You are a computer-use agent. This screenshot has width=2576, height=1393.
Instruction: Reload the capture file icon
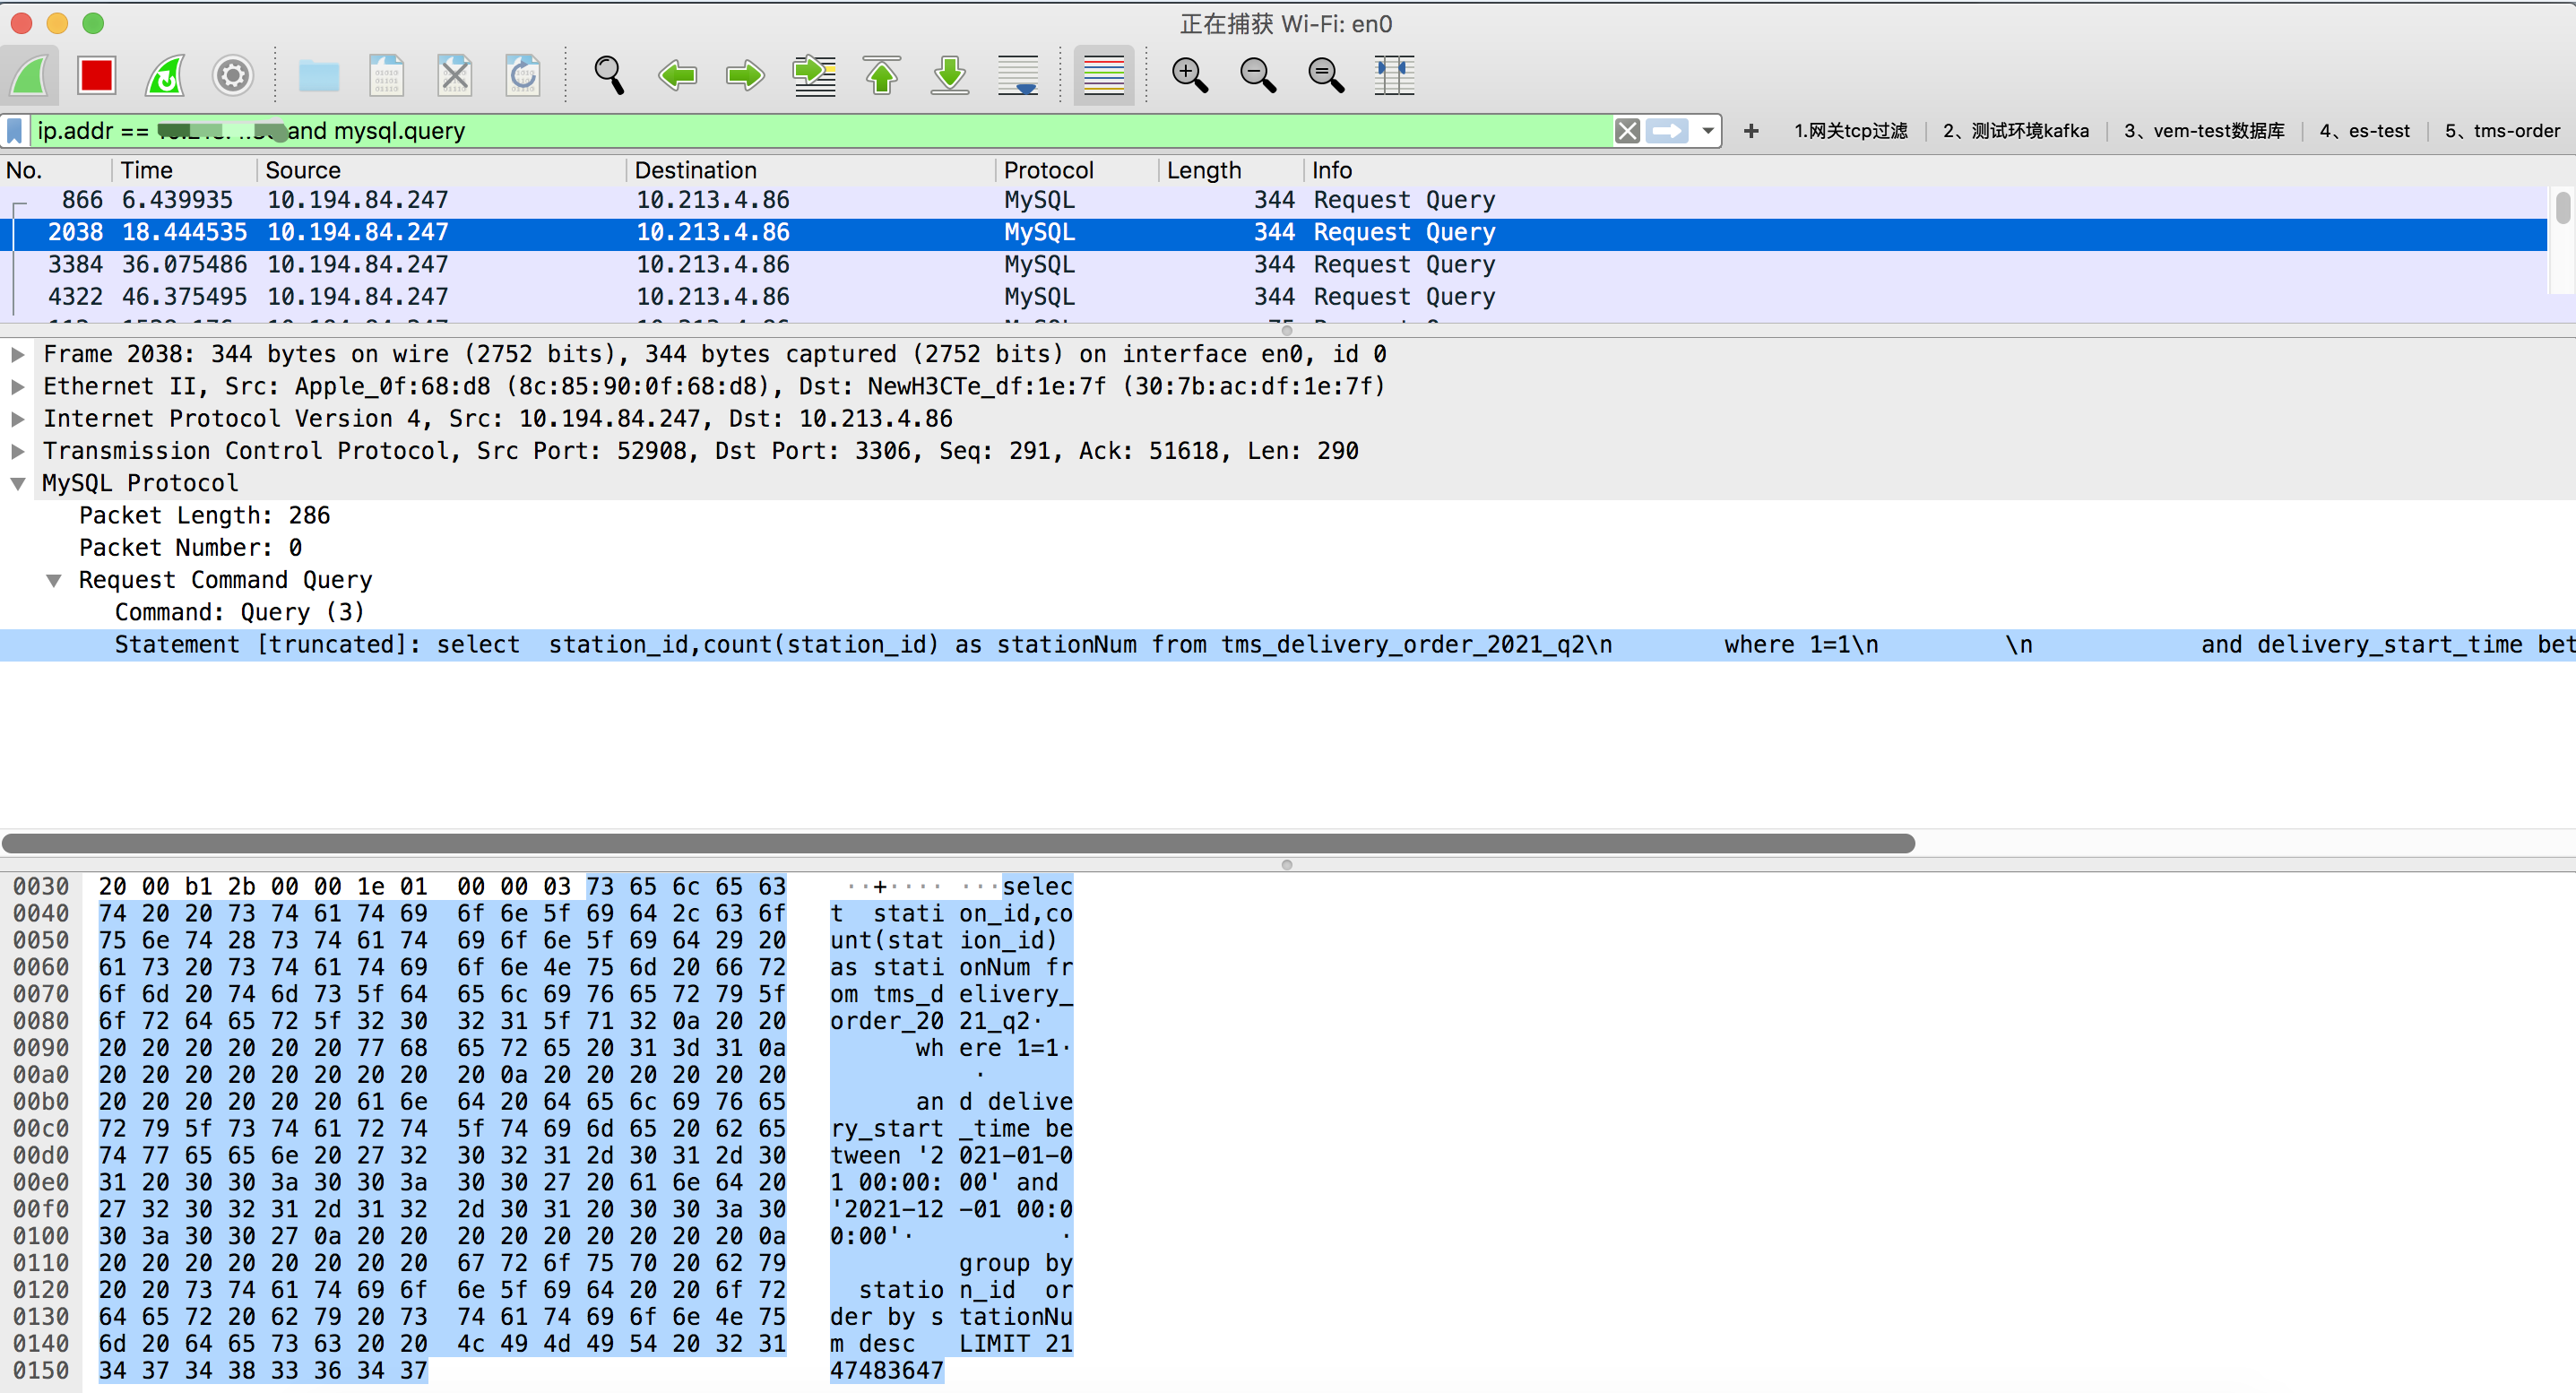[523, 76]
